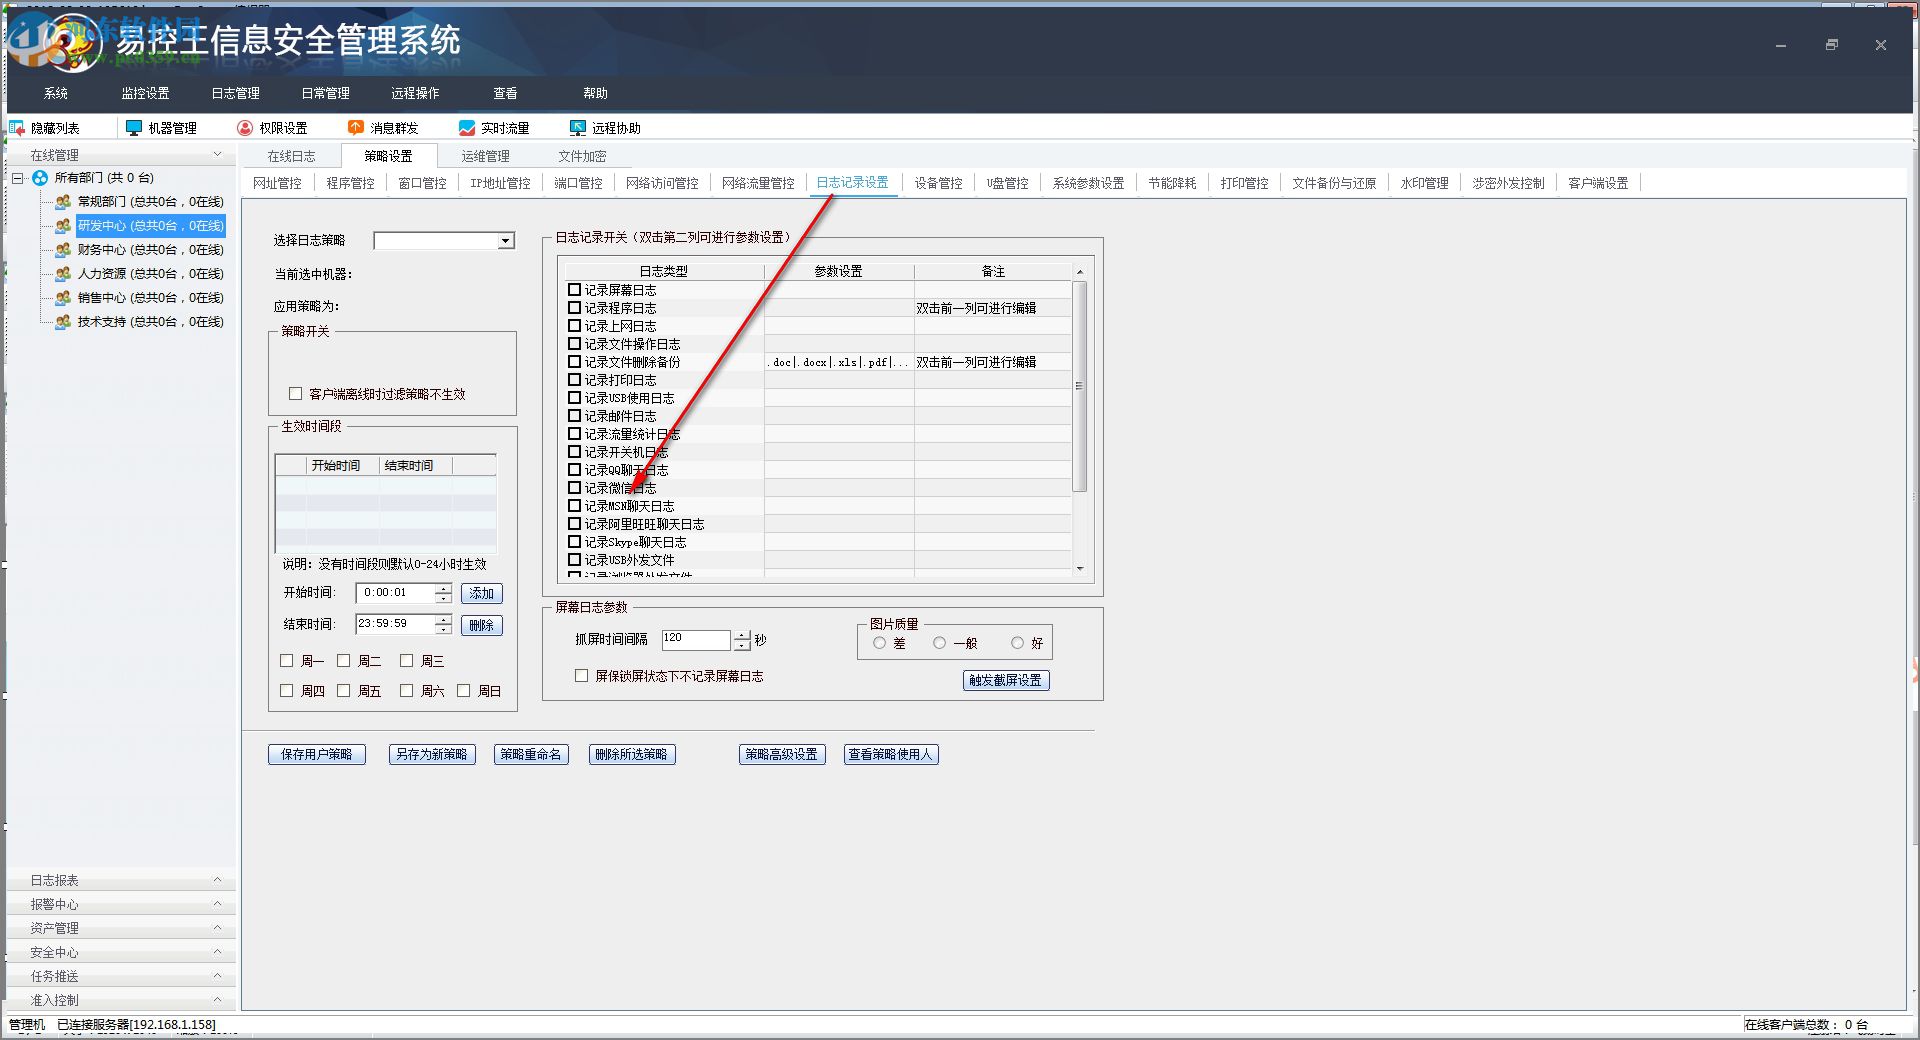Click the 消息群发 icon
This screenshot has height=1040, width=1920.
coord(356,128)
